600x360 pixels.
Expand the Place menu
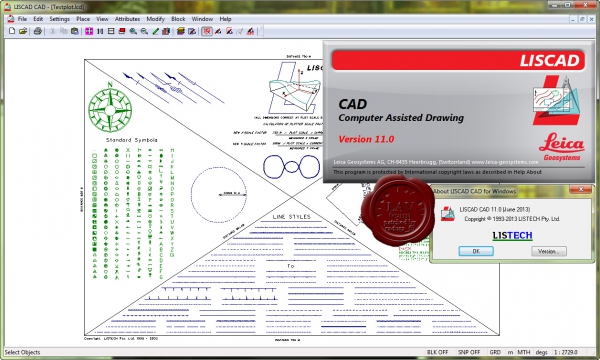[83, 19]
